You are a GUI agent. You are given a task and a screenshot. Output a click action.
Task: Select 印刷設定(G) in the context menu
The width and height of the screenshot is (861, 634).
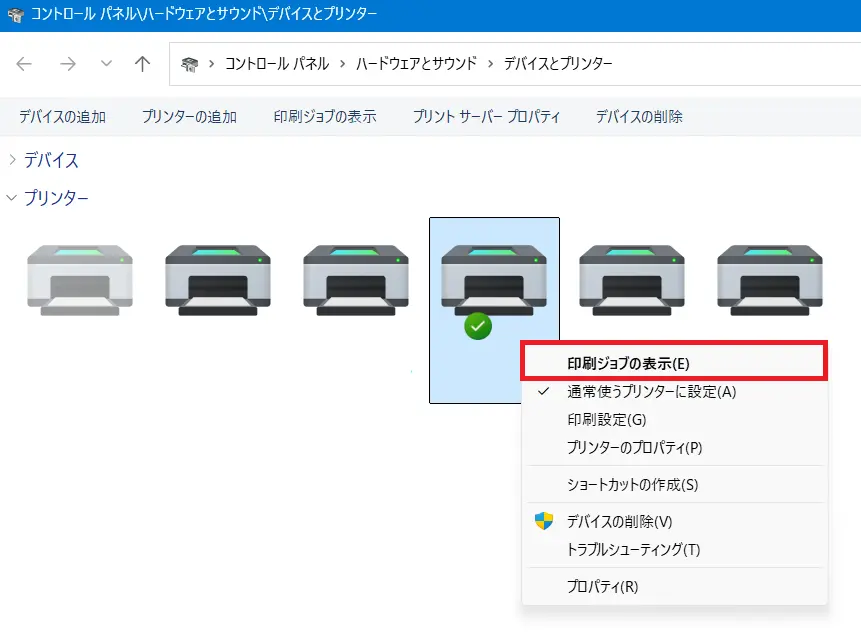606,420
